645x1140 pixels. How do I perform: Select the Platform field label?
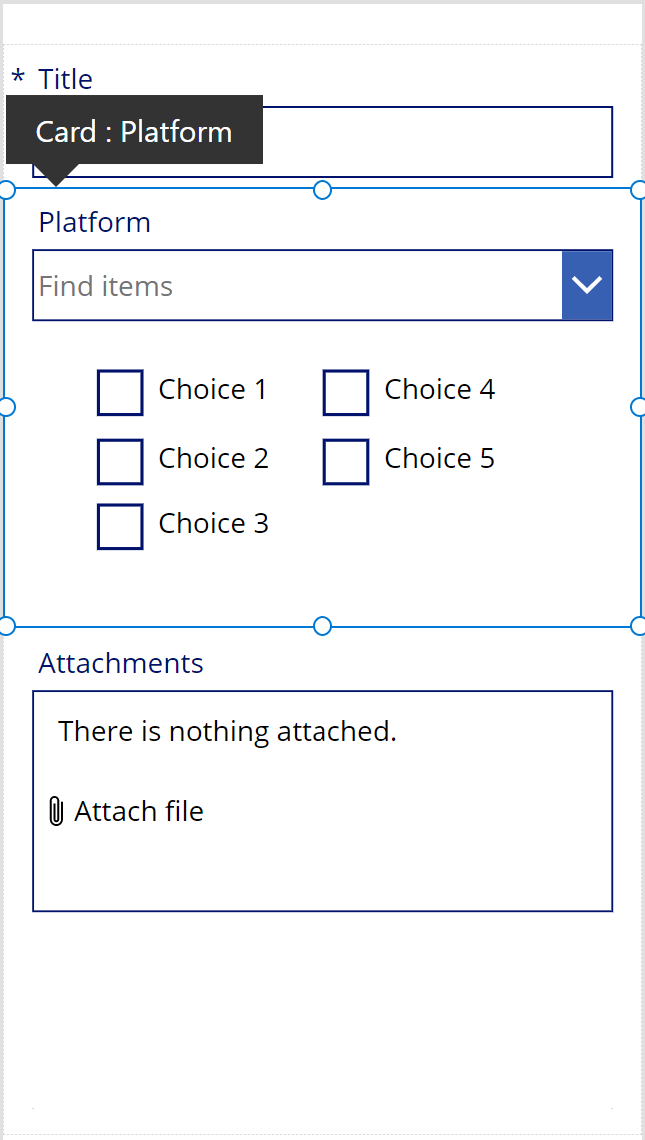point(95,222)
